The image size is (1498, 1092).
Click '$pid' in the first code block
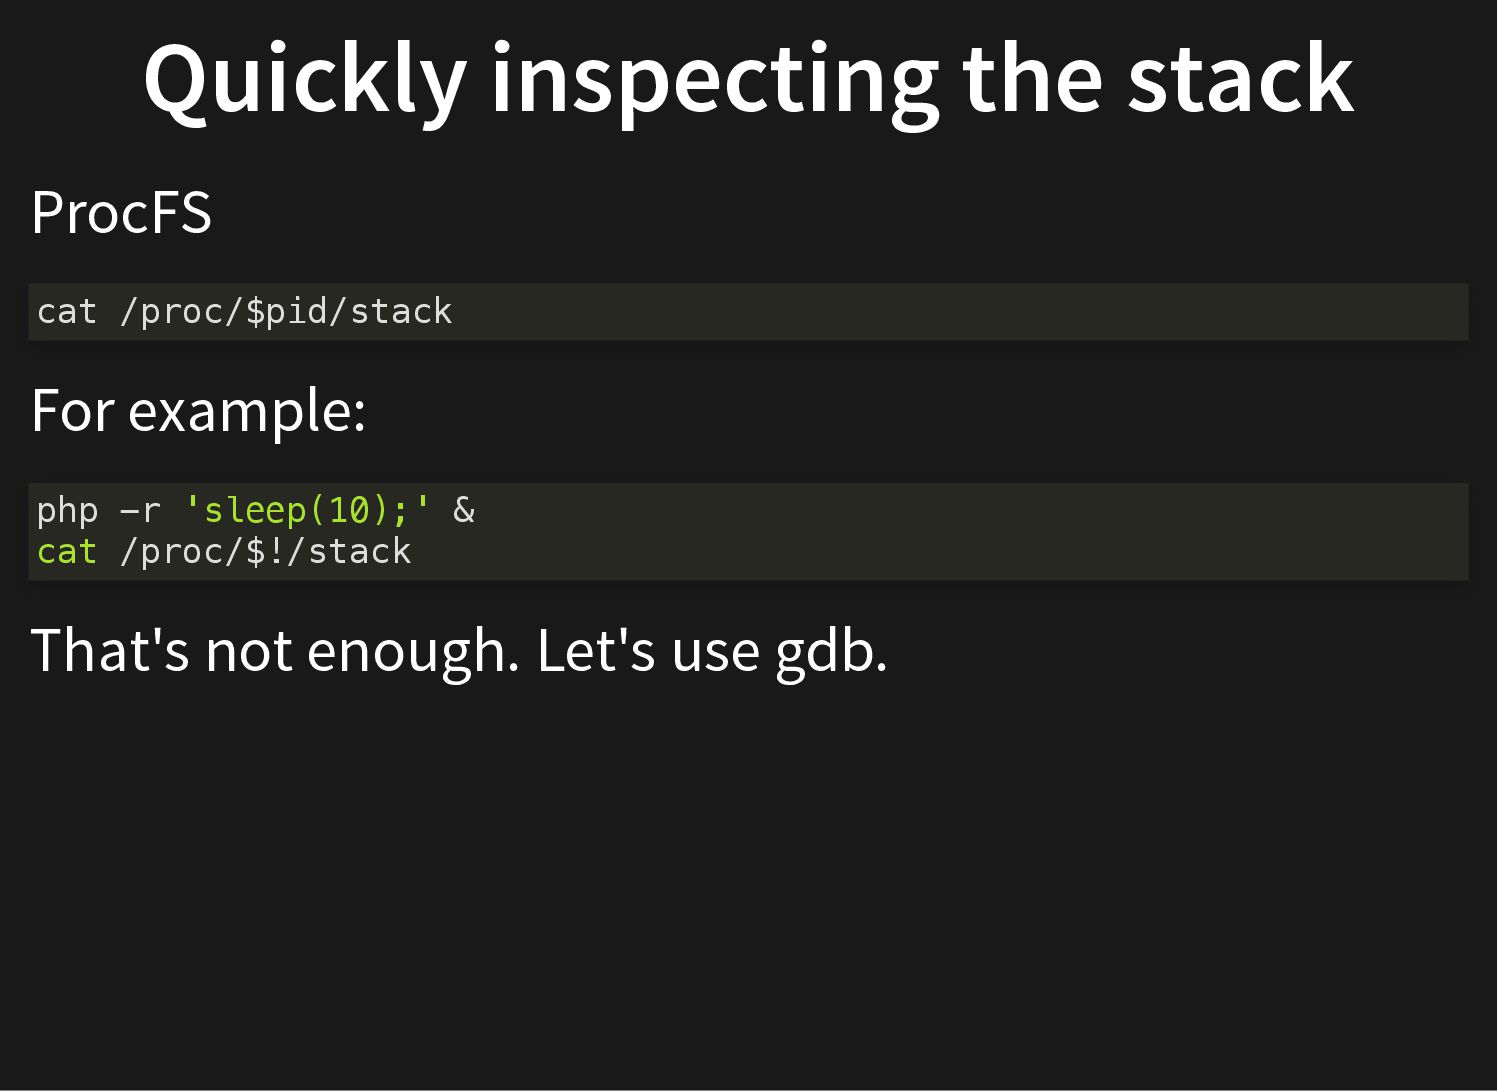(x=286, y=312)
